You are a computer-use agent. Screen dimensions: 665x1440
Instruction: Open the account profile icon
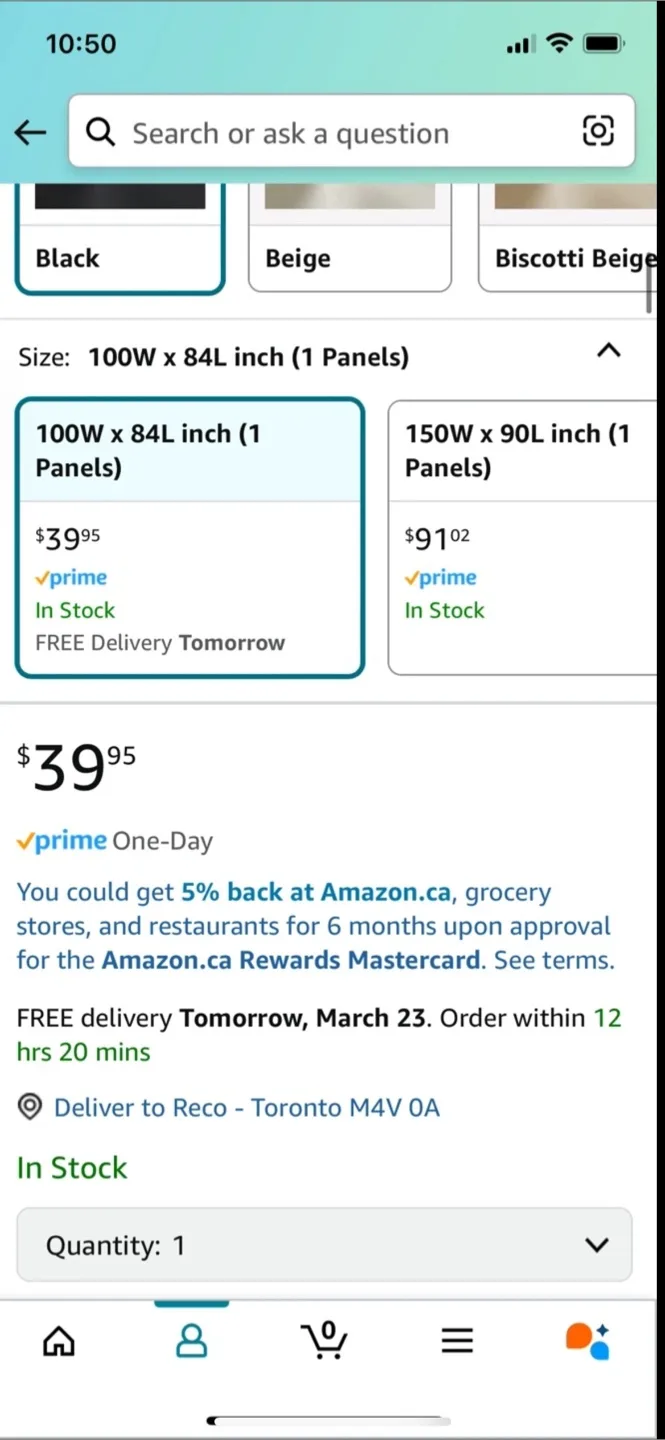click(191, 1340)
